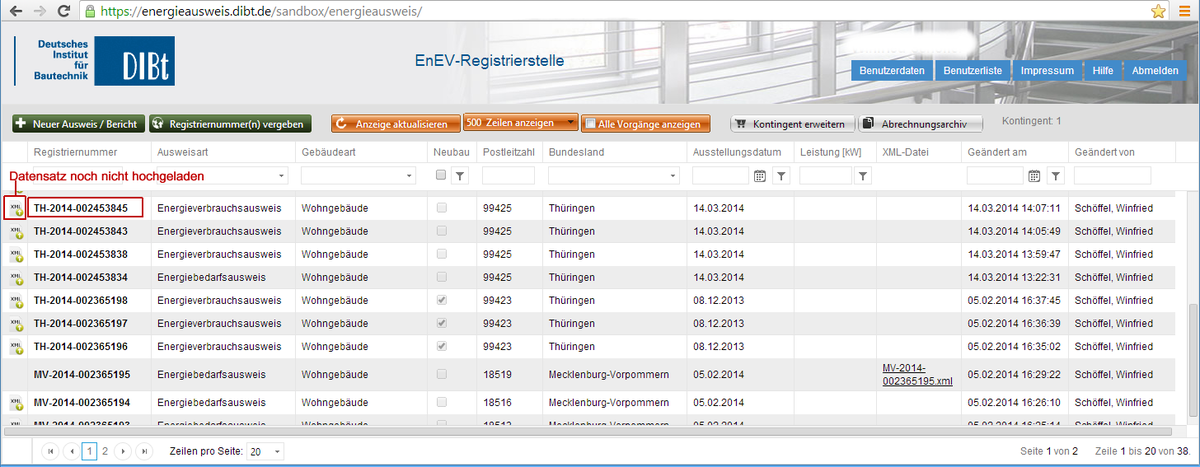Click Neuer Ausweis / Bericht button
The height and width of the screenshot is (467, 1200).
pyautogui.click(x=79, y=124)
